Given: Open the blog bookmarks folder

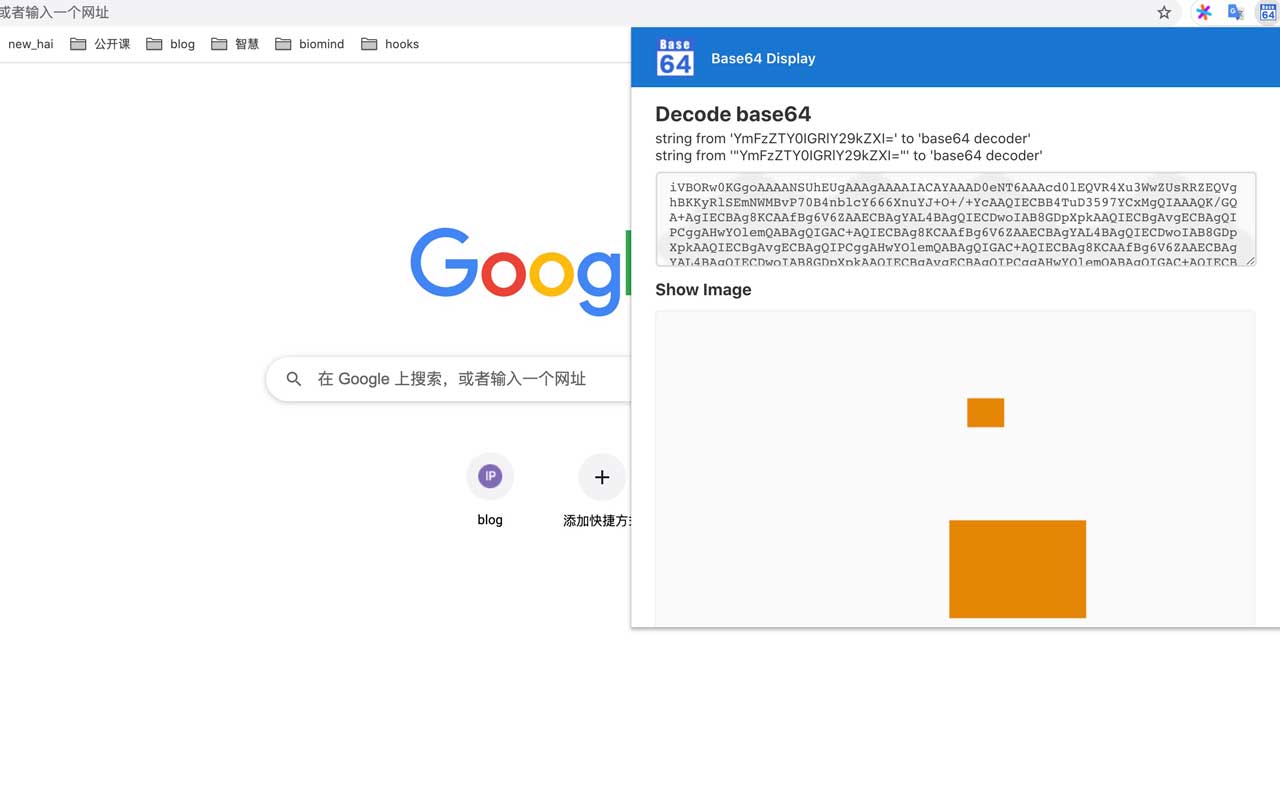Looking at the screenshot, I should [x=170, y=43].
